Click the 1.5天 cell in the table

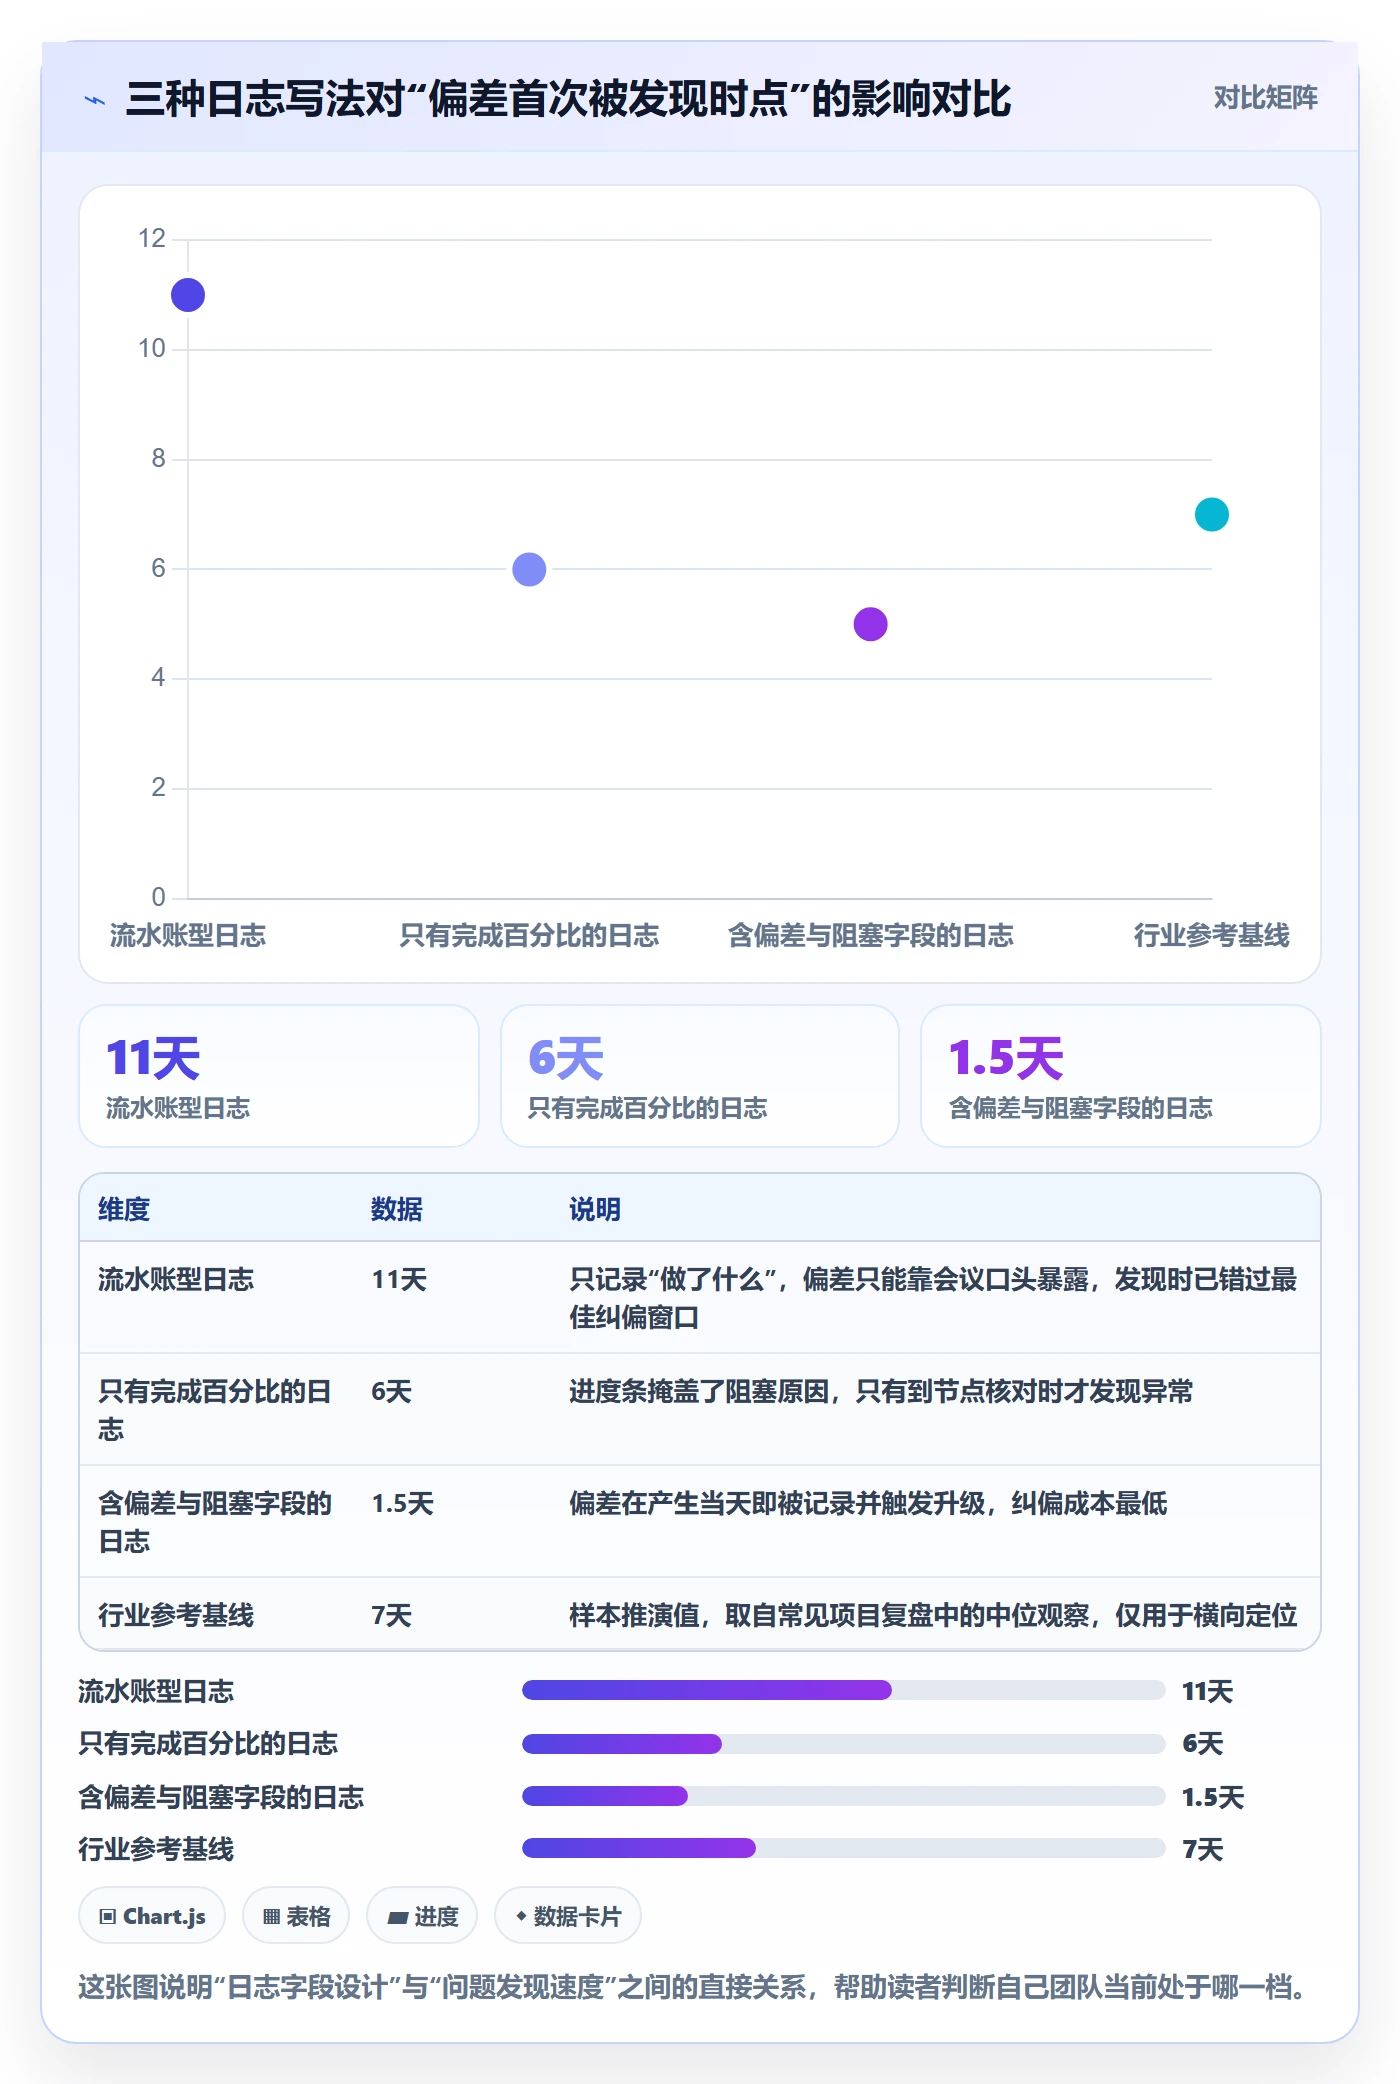pos(402,1503)
